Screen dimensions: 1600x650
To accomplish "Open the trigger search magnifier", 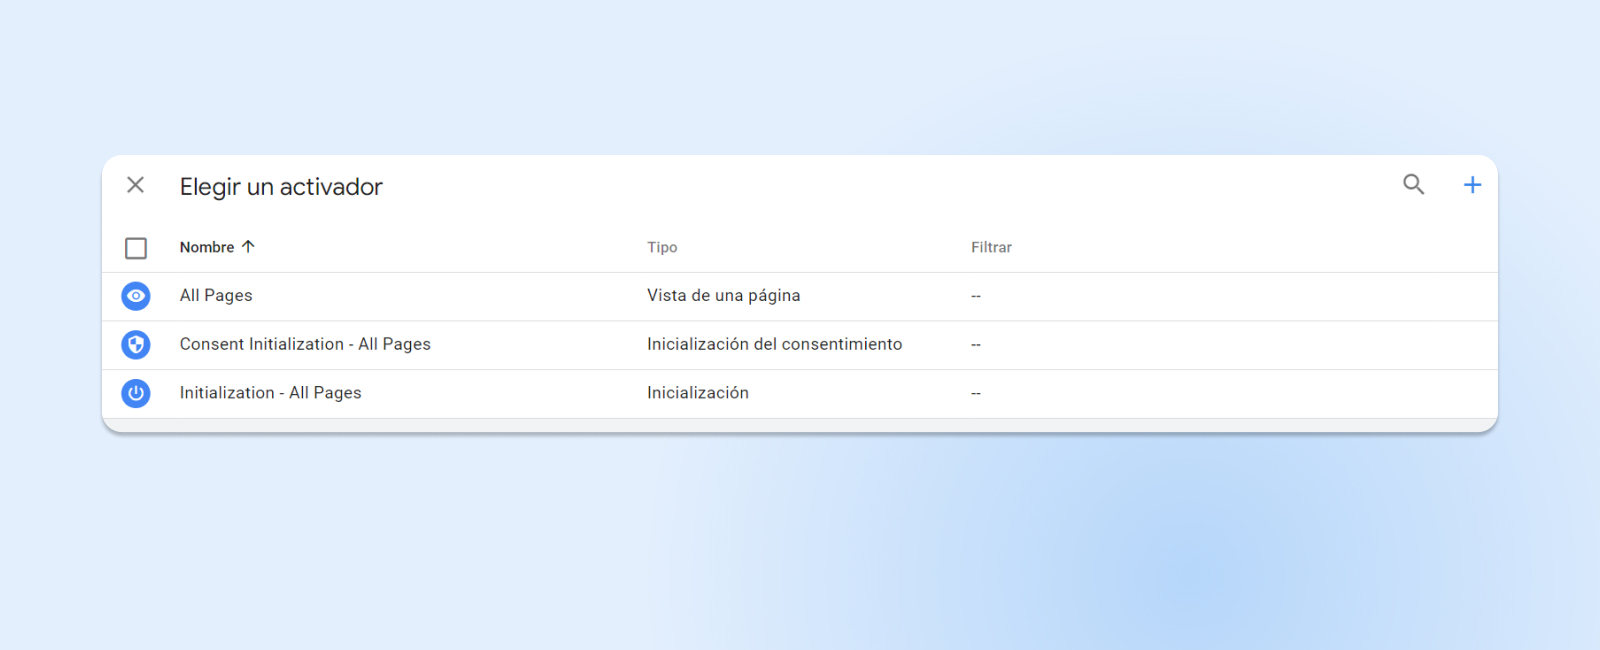I will pyautogui.click(x=1413, y=184).
